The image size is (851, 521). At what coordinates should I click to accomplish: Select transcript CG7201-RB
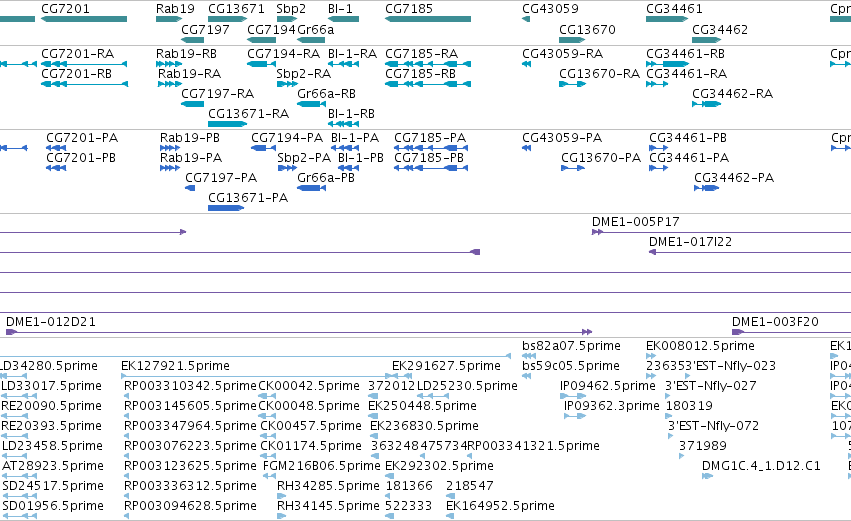(x=84, y=84)
